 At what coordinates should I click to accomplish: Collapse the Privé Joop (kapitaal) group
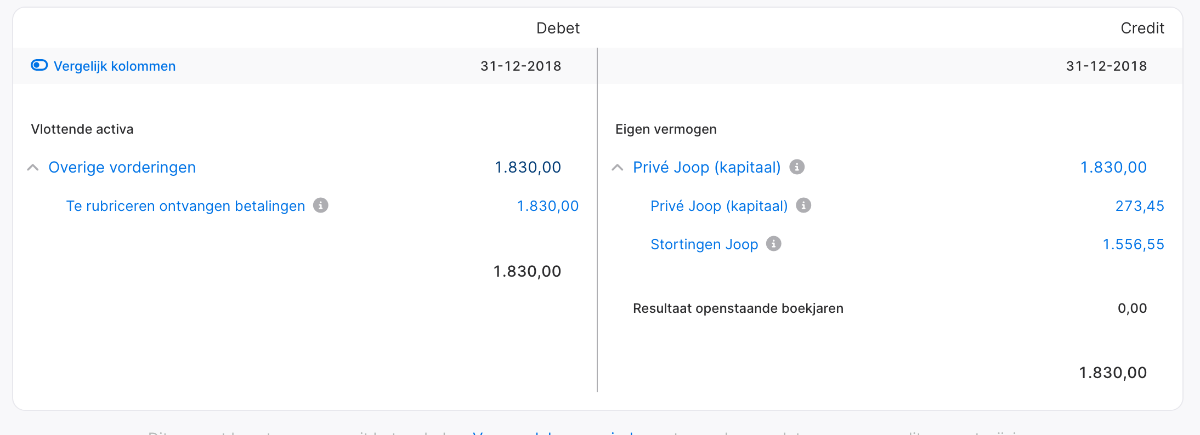coord(617,168)
